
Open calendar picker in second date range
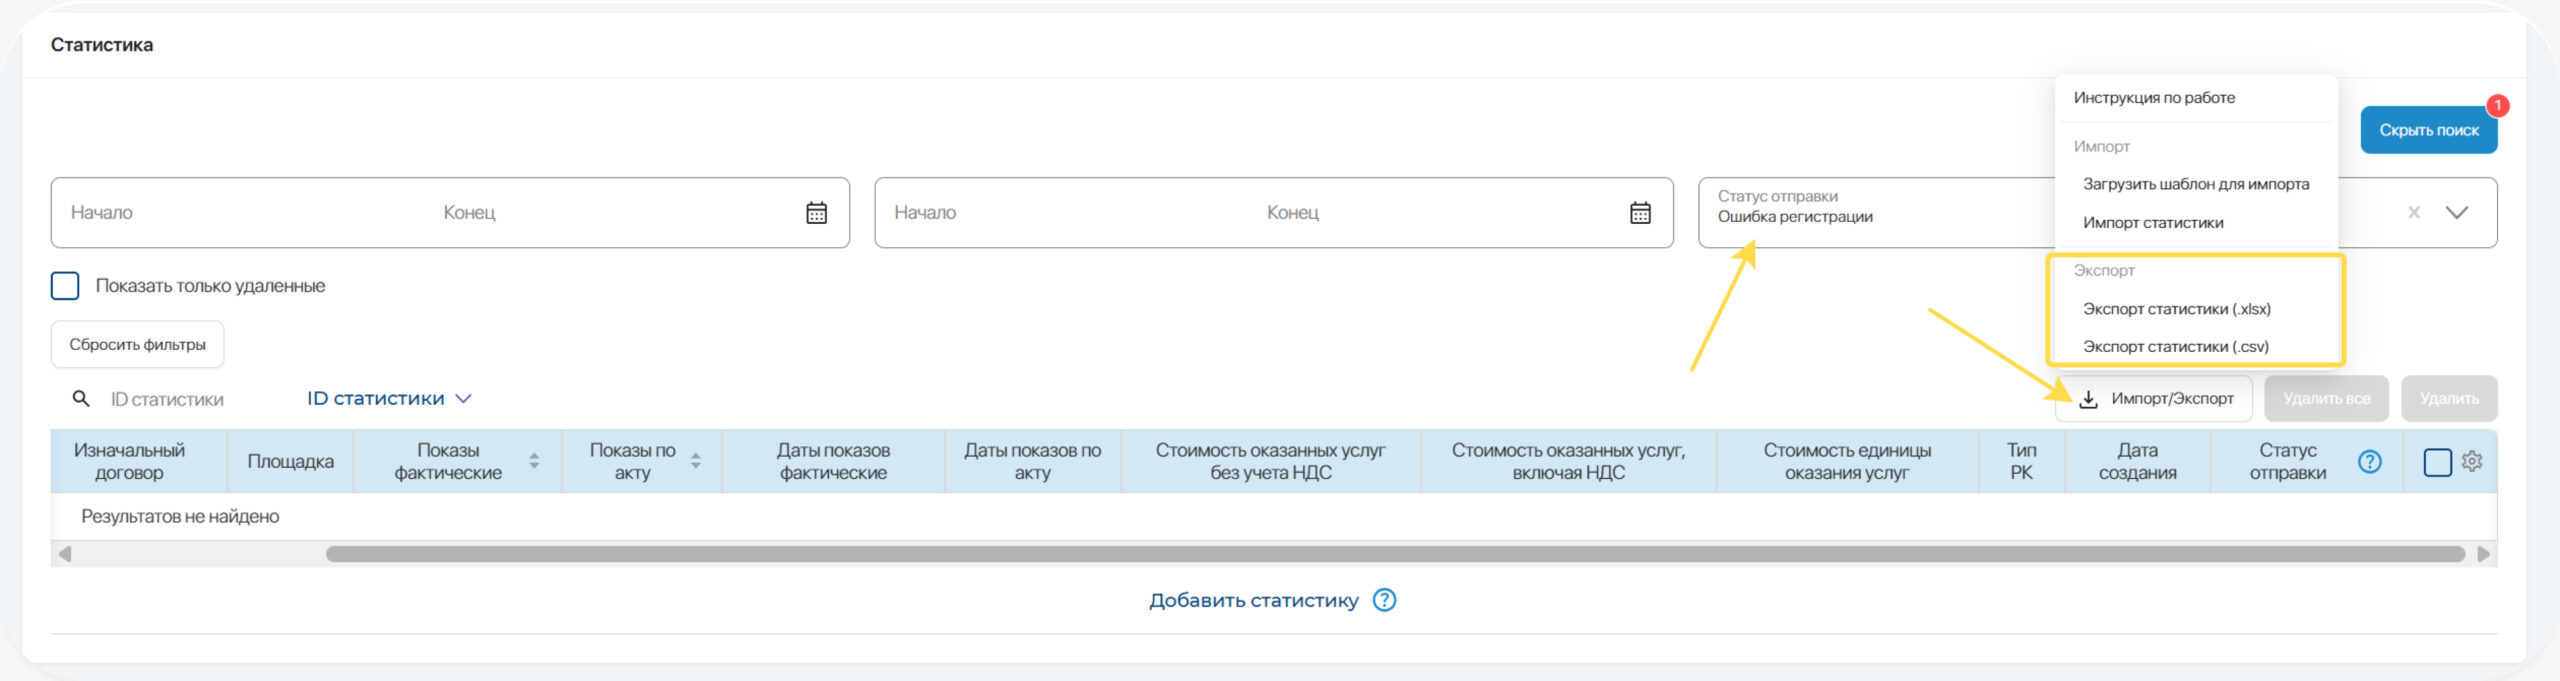[1640, 213]
